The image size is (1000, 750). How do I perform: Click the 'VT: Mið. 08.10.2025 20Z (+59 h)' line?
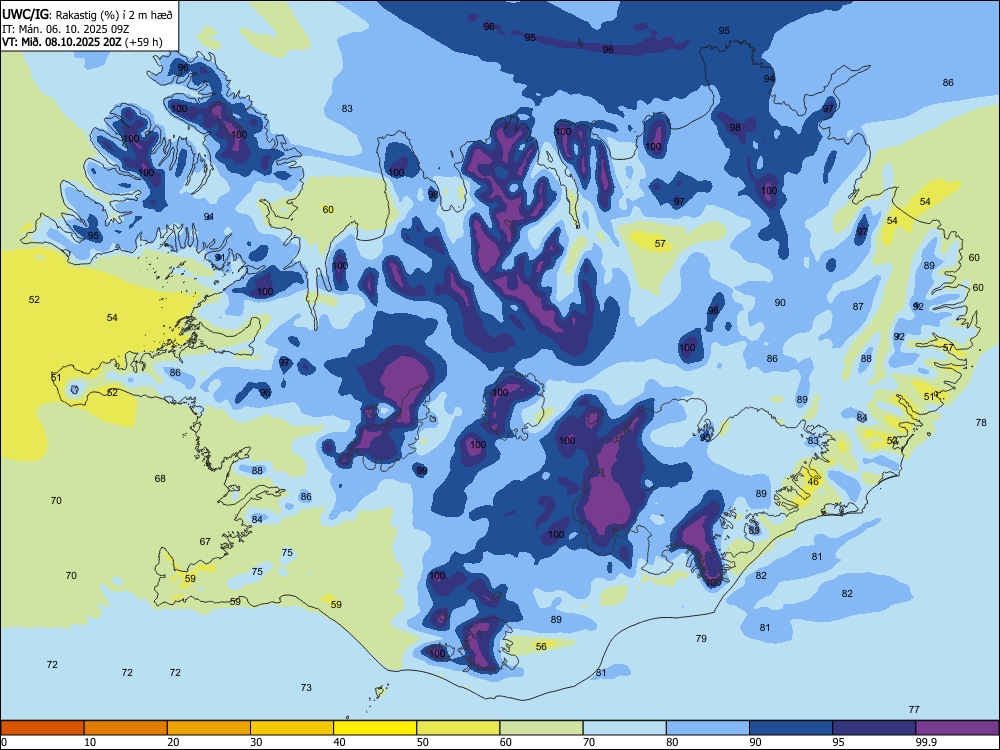pyautogui.click(x=82, y=42)
